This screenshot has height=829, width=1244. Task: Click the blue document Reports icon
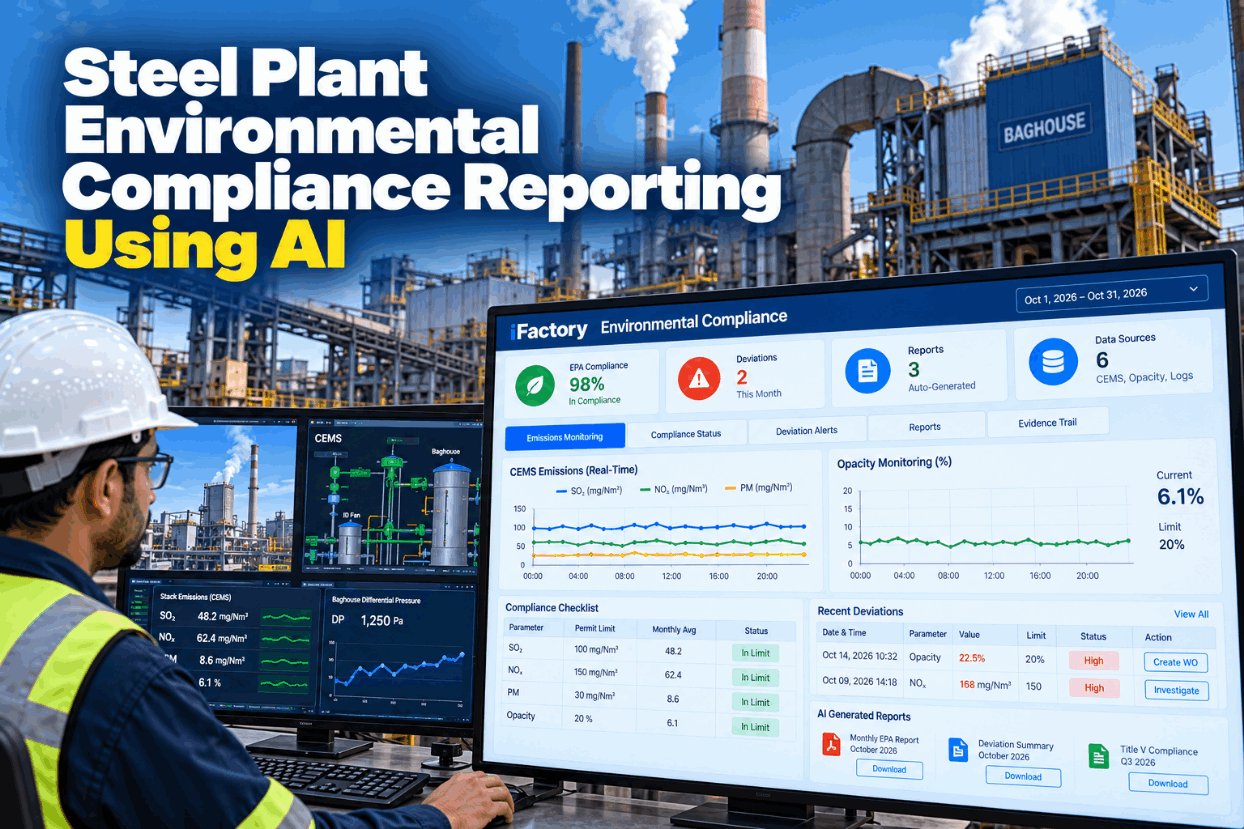[867, 372]
